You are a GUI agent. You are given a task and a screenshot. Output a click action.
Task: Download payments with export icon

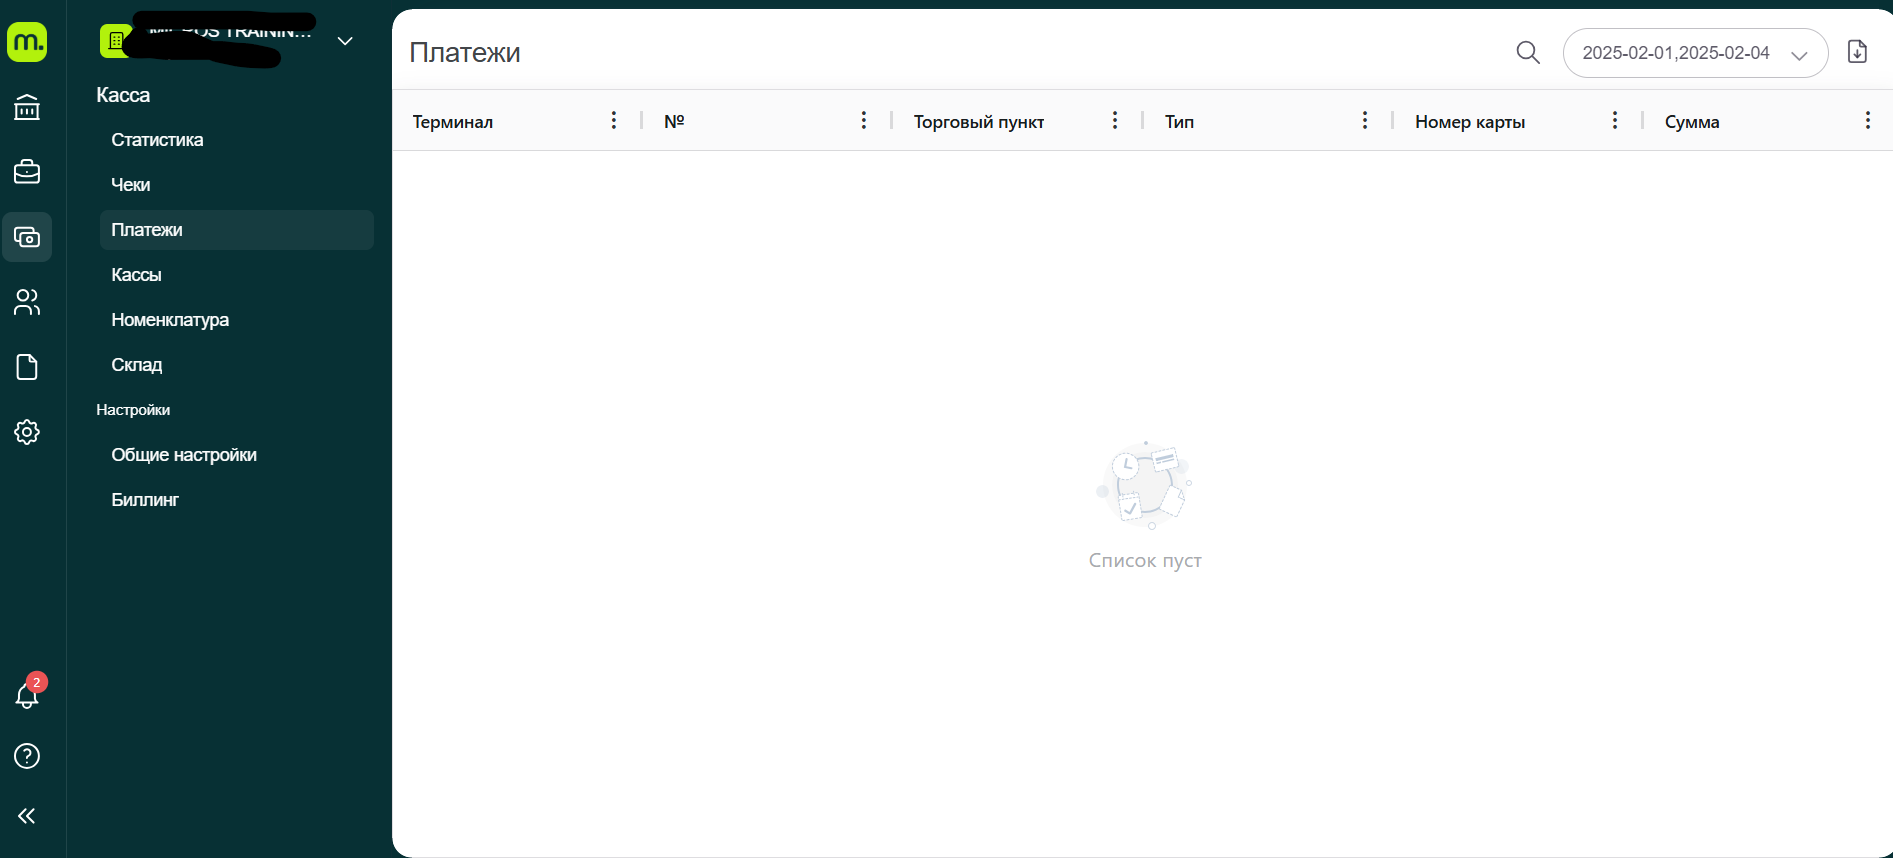tap(1857, 52)
